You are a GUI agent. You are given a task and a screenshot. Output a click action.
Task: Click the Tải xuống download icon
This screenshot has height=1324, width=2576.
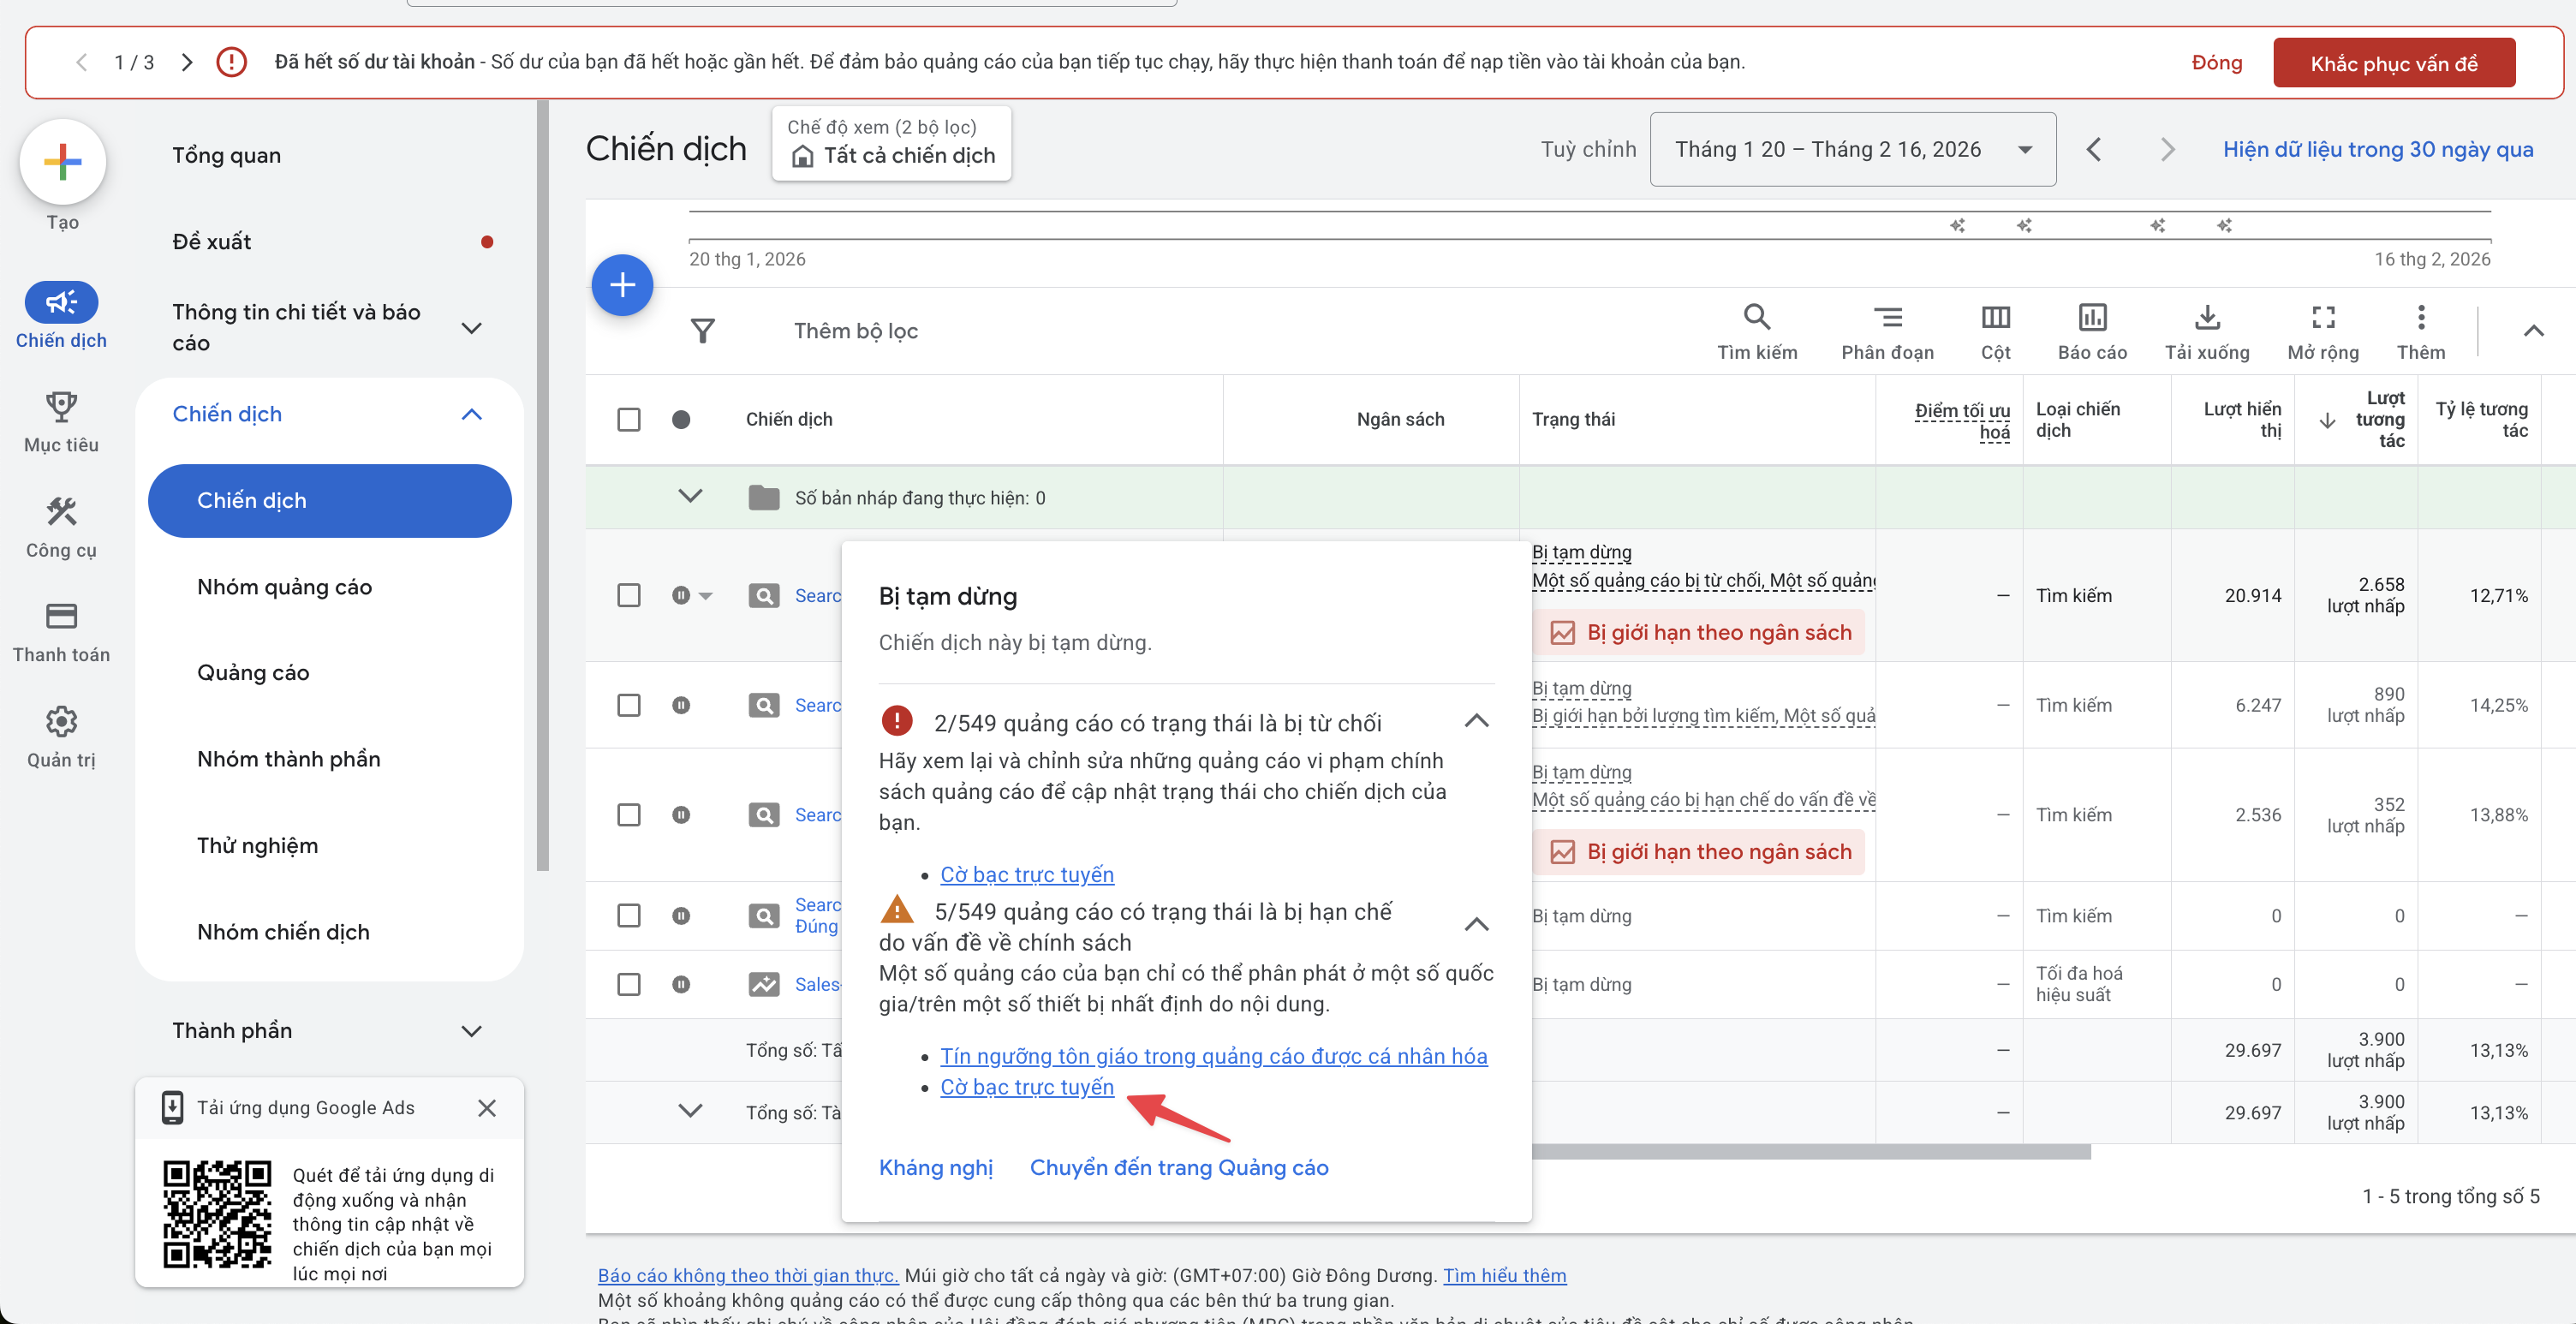click(x=2206, y=319)
